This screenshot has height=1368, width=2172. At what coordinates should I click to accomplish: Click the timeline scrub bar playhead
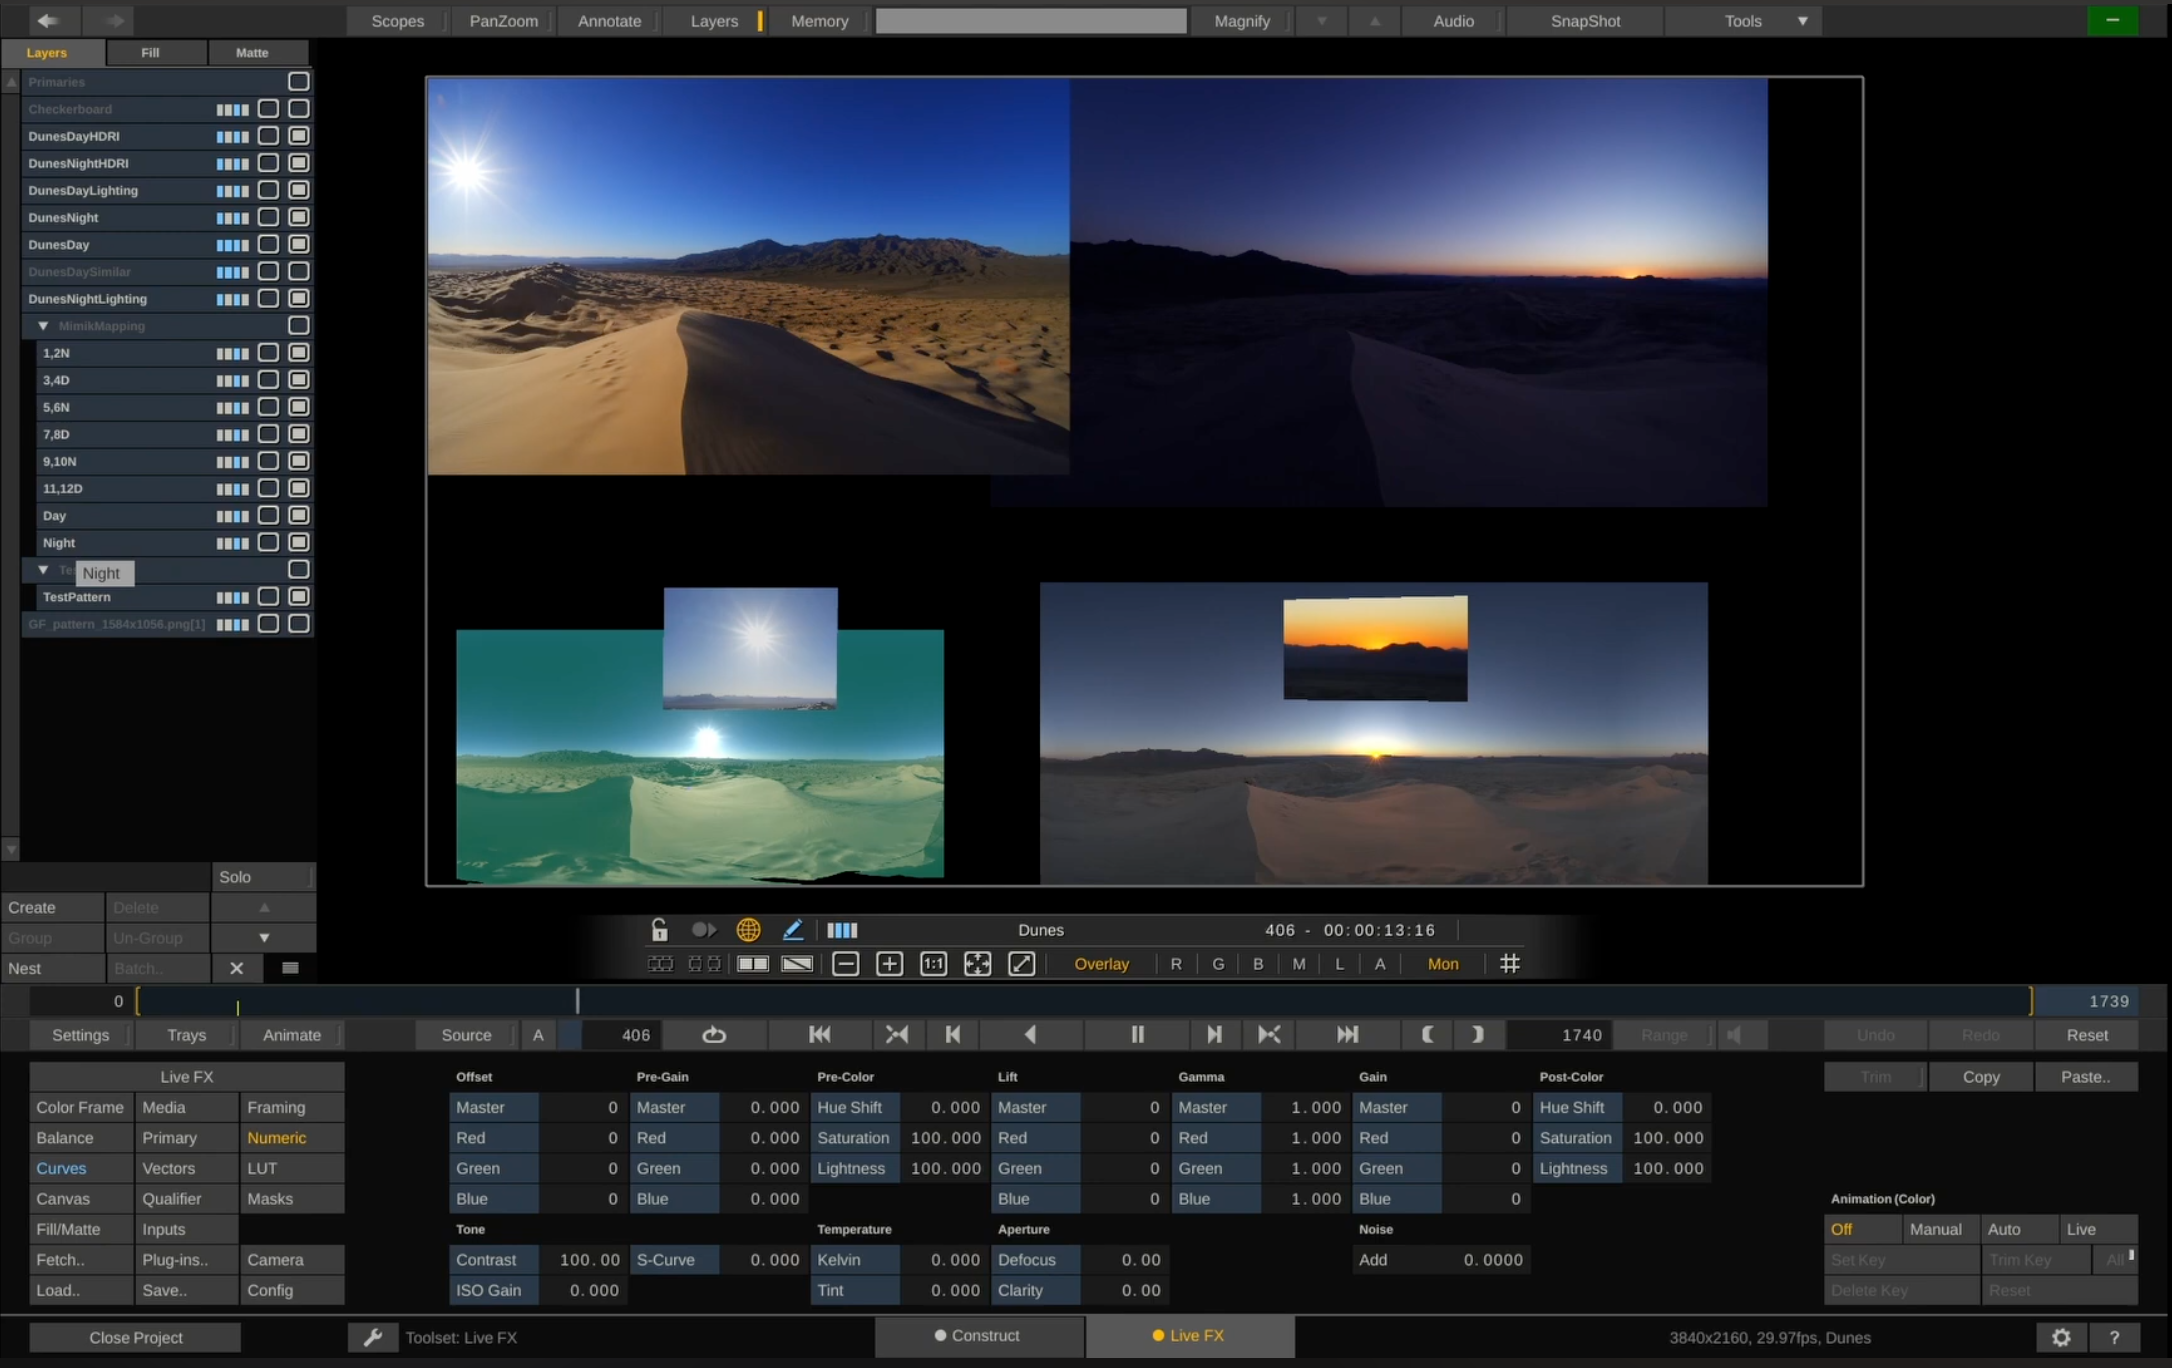tap(577, 1001)
